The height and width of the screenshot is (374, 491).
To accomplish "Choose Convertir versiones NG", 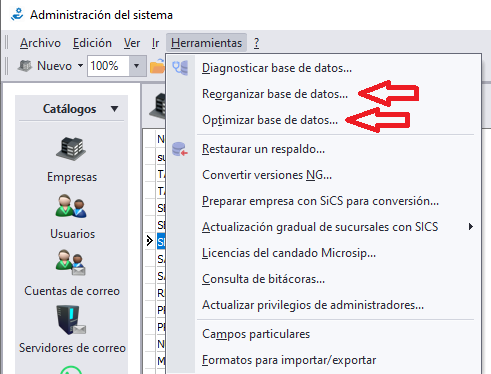I will [267, 175].
